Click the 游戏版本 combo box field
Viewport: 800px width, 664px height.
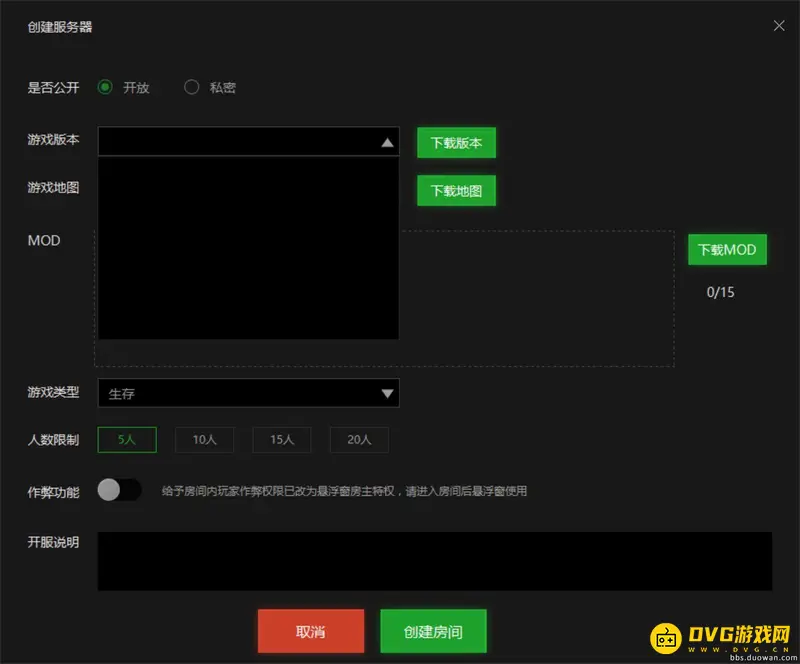tap(238, 142)
